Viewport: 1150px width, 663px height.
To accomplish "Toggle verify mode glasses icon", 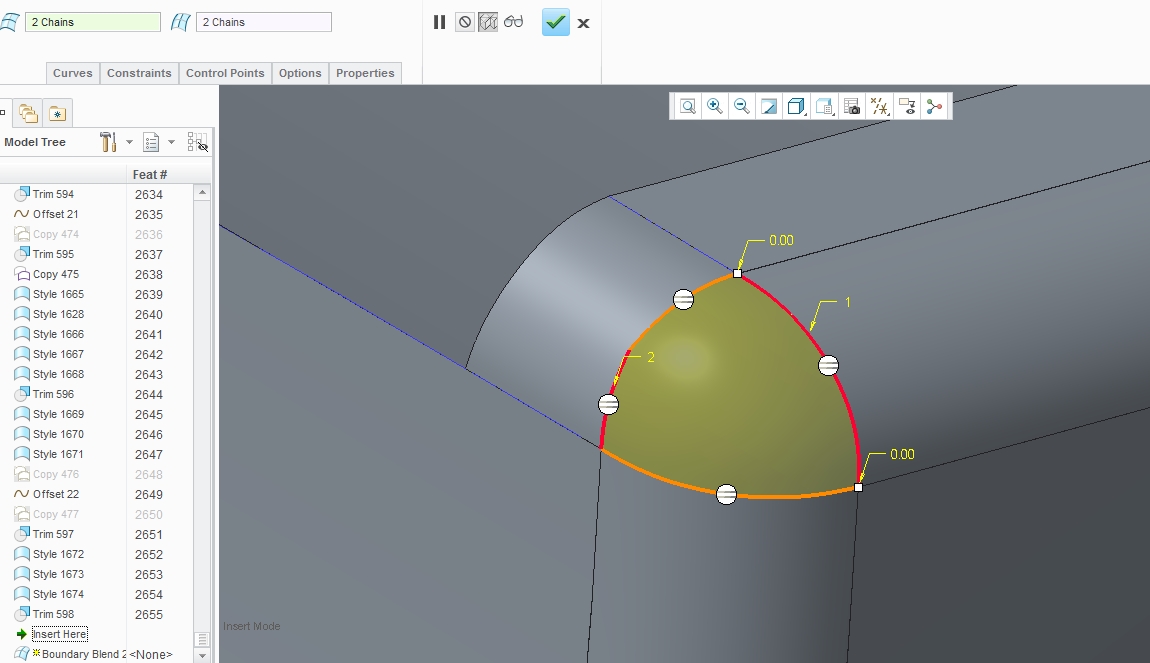I will pos(513,21).
